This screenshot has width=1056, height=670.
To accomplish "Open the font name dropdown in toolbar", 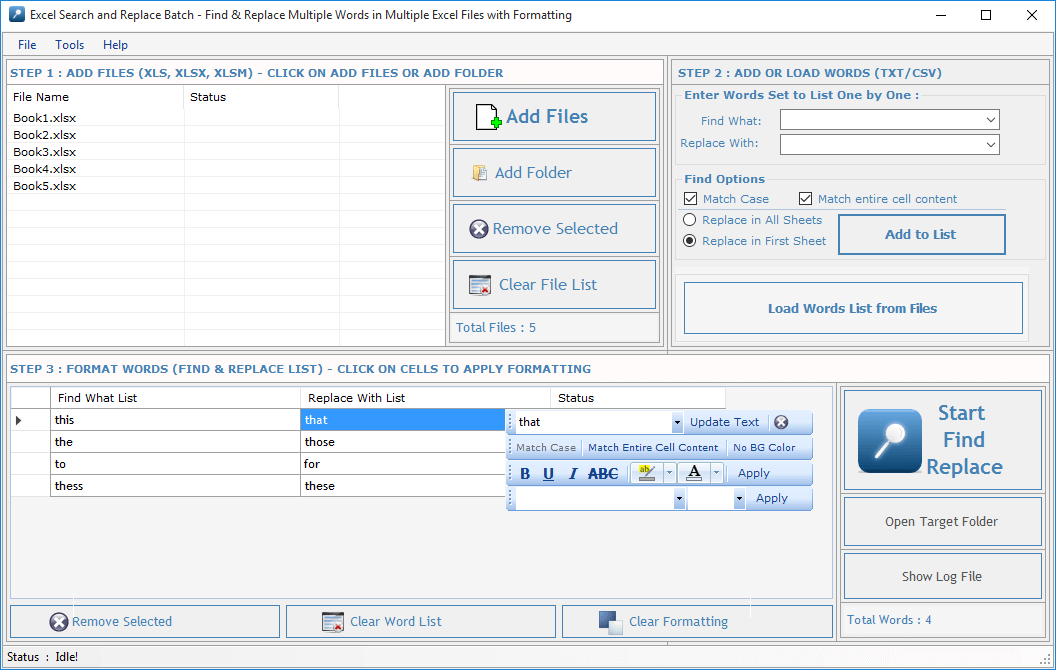I will [x=679, y=499].
